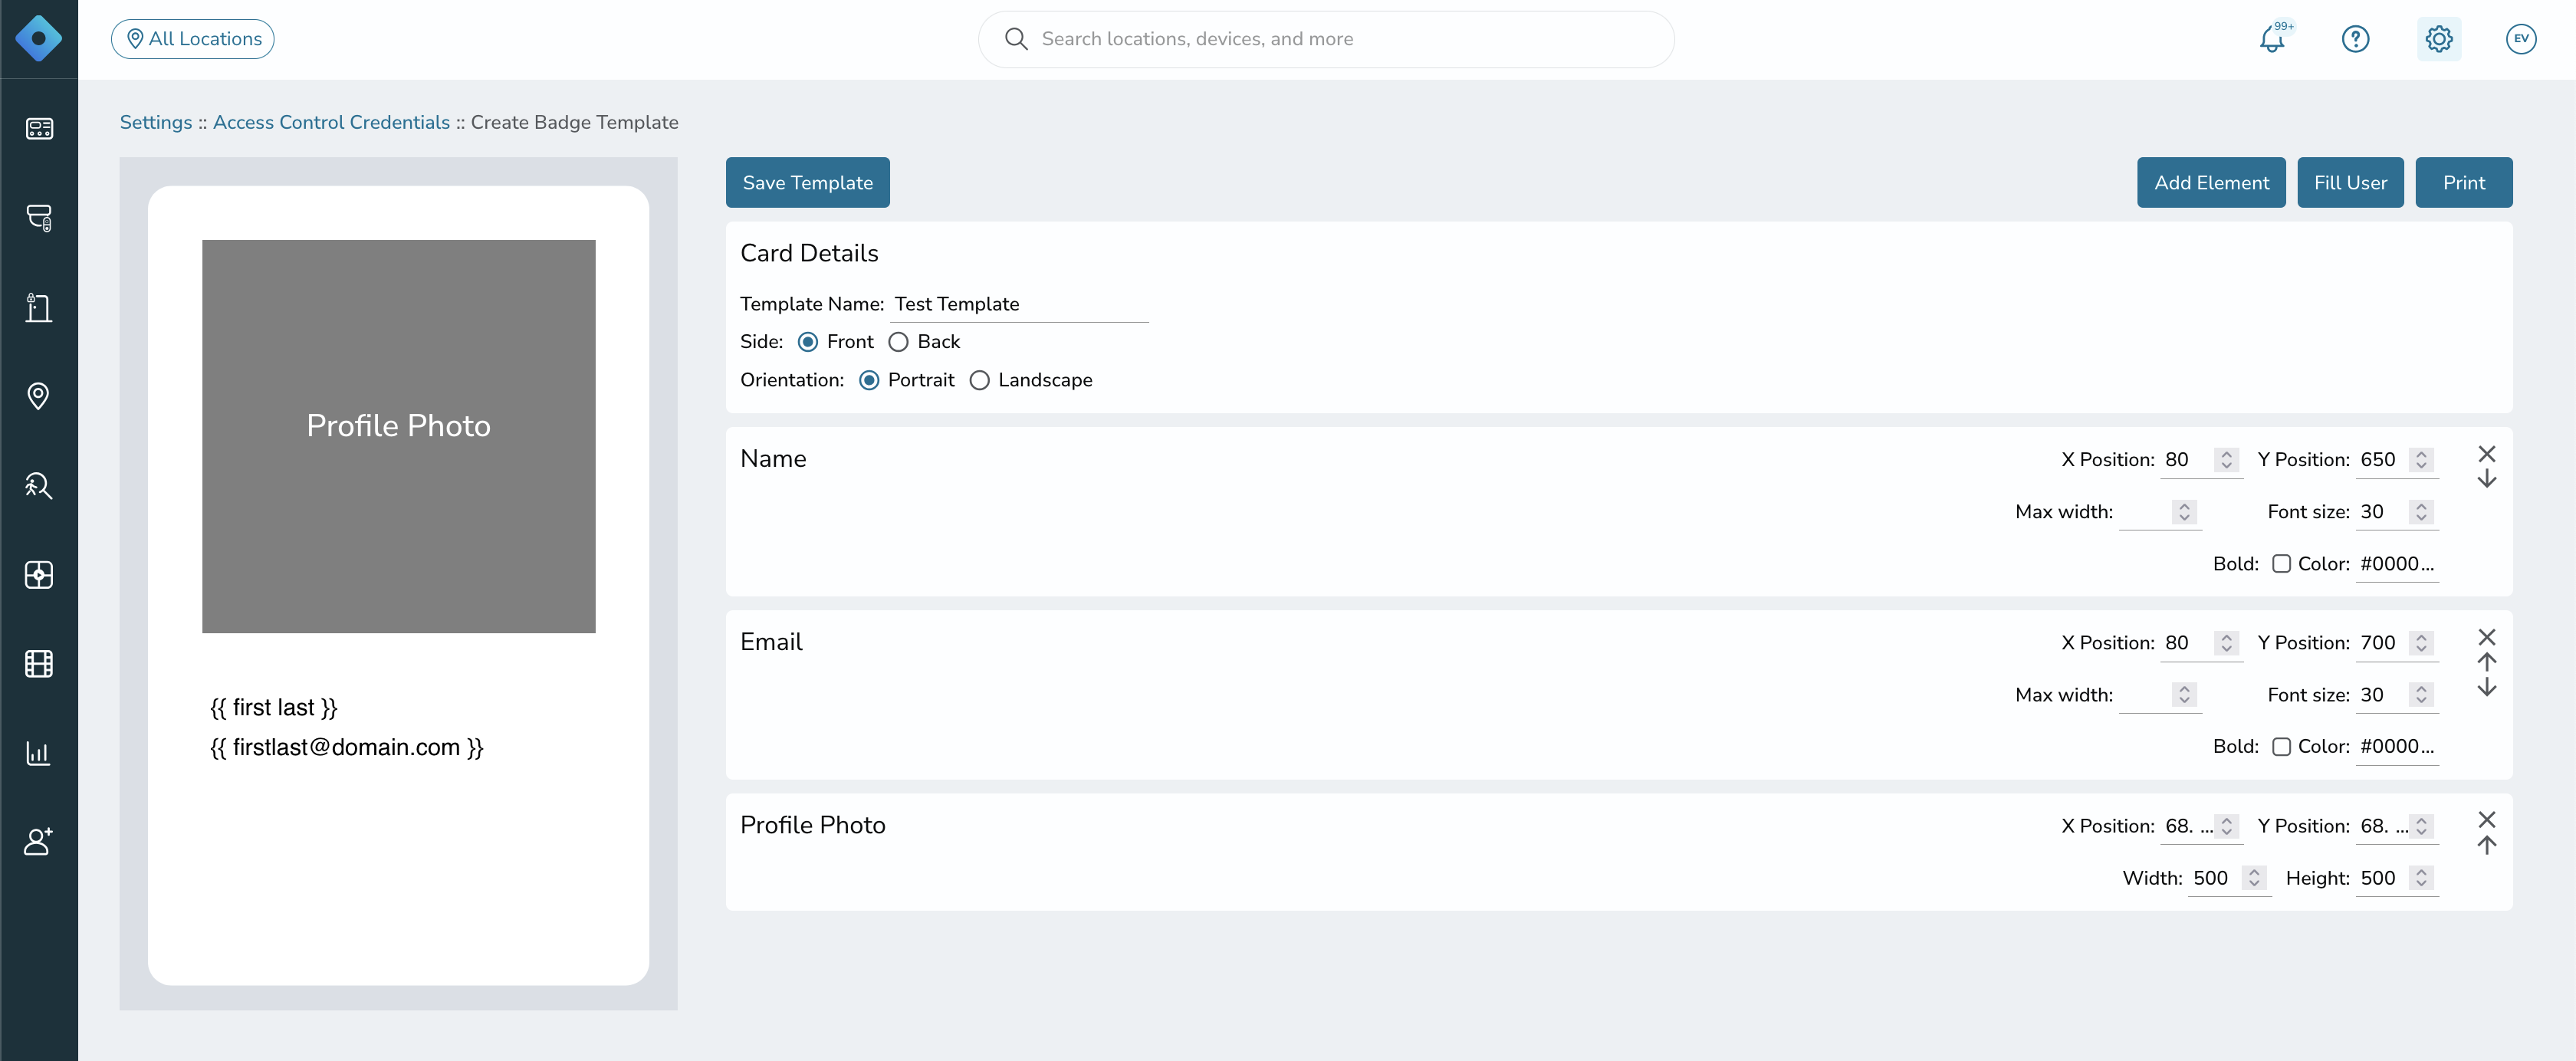
Task: Open the All Locations selector
Action: (x=193, y=39)
